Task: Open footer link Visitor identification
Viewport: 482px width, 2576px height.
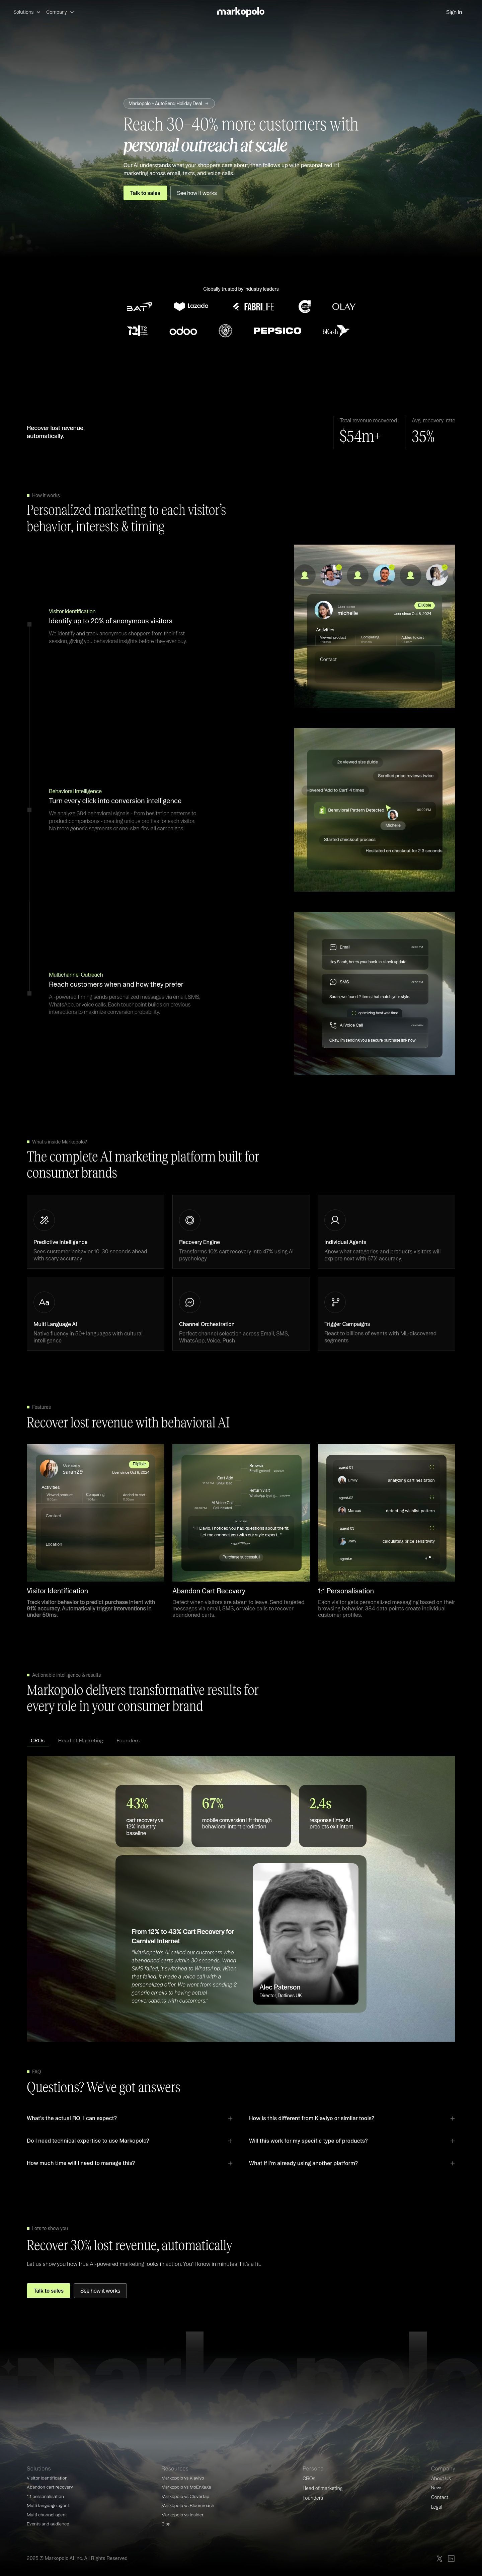Action: click(47, 2478)
